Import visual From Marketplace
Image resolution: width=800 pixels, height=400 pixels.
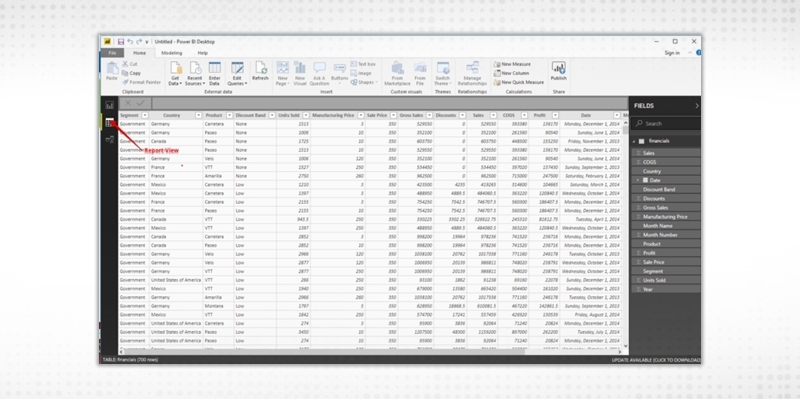coord(397,73)
